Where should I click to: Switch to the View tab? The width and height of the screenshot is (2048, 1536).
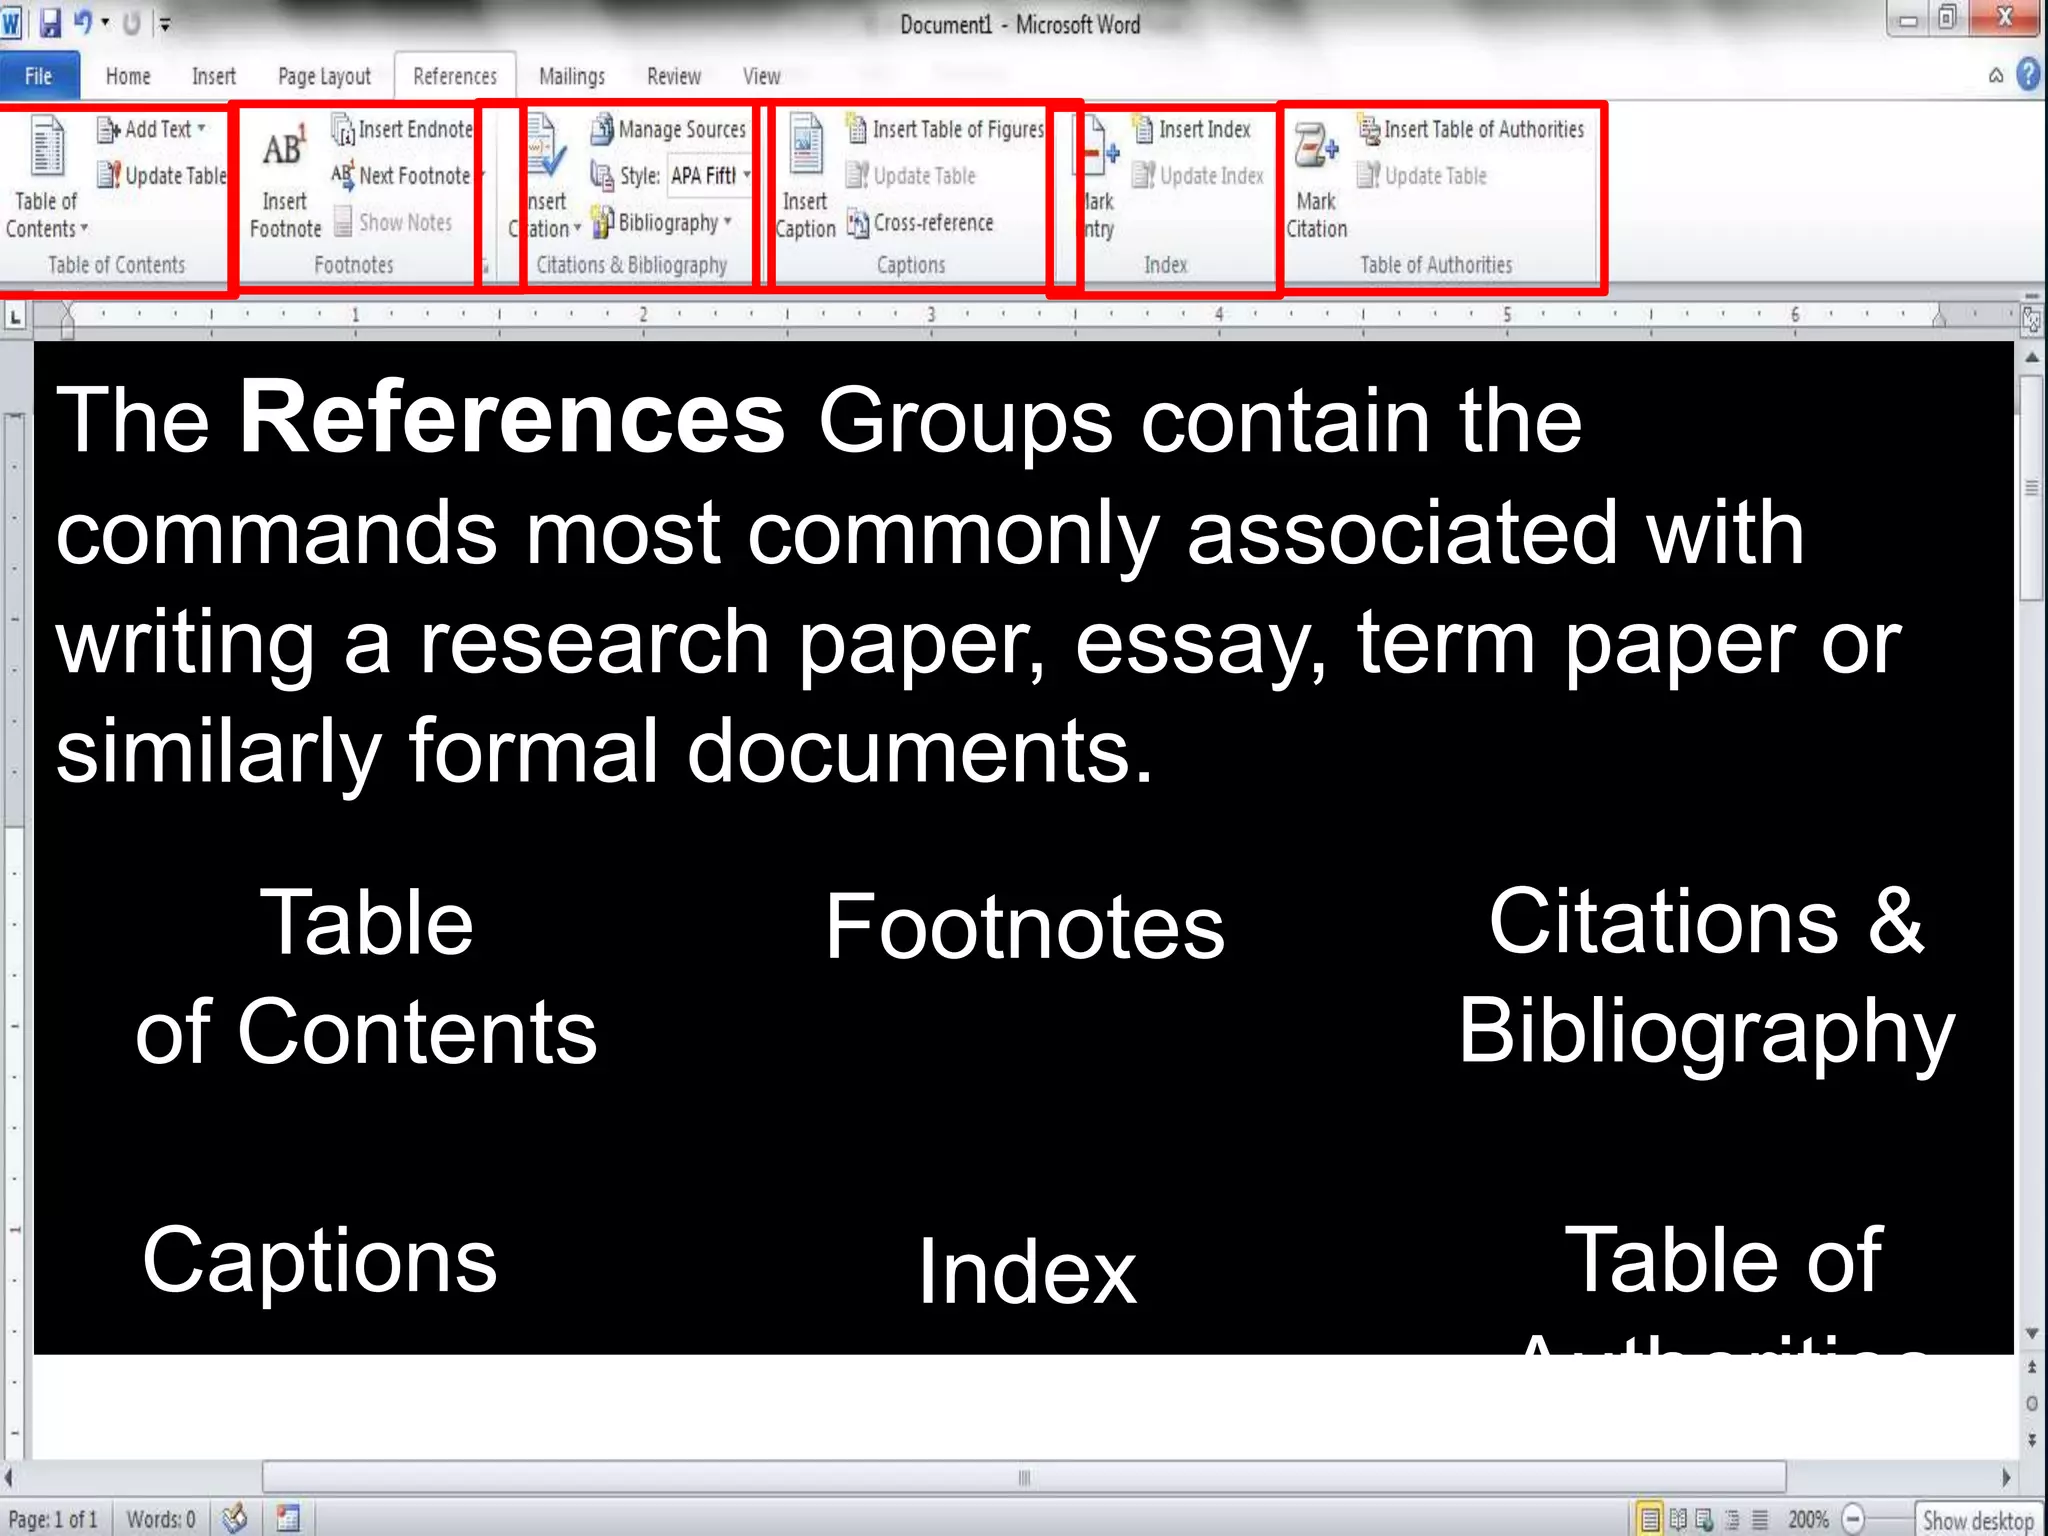point(762,76)
